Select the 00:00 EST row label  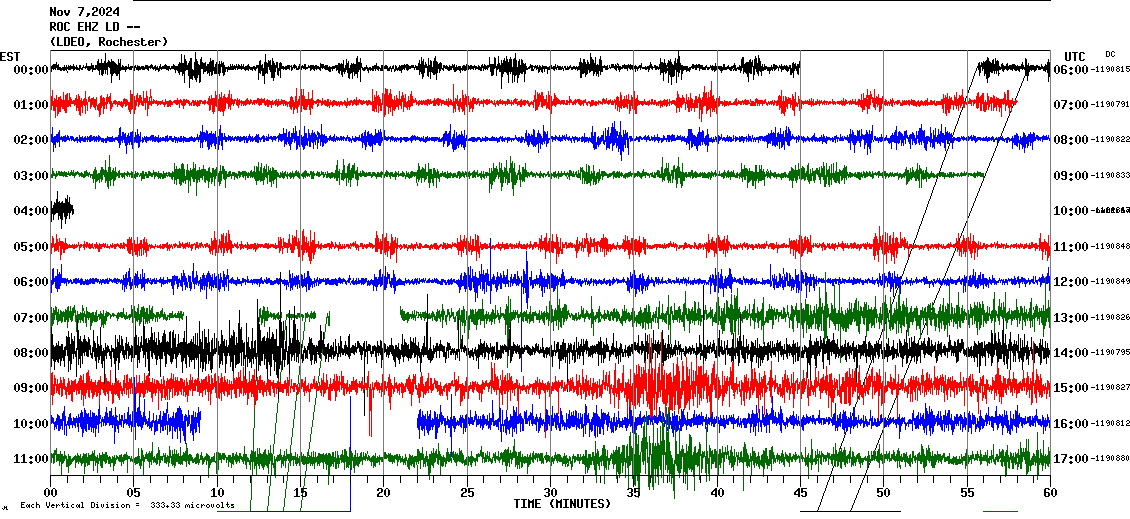31,70
